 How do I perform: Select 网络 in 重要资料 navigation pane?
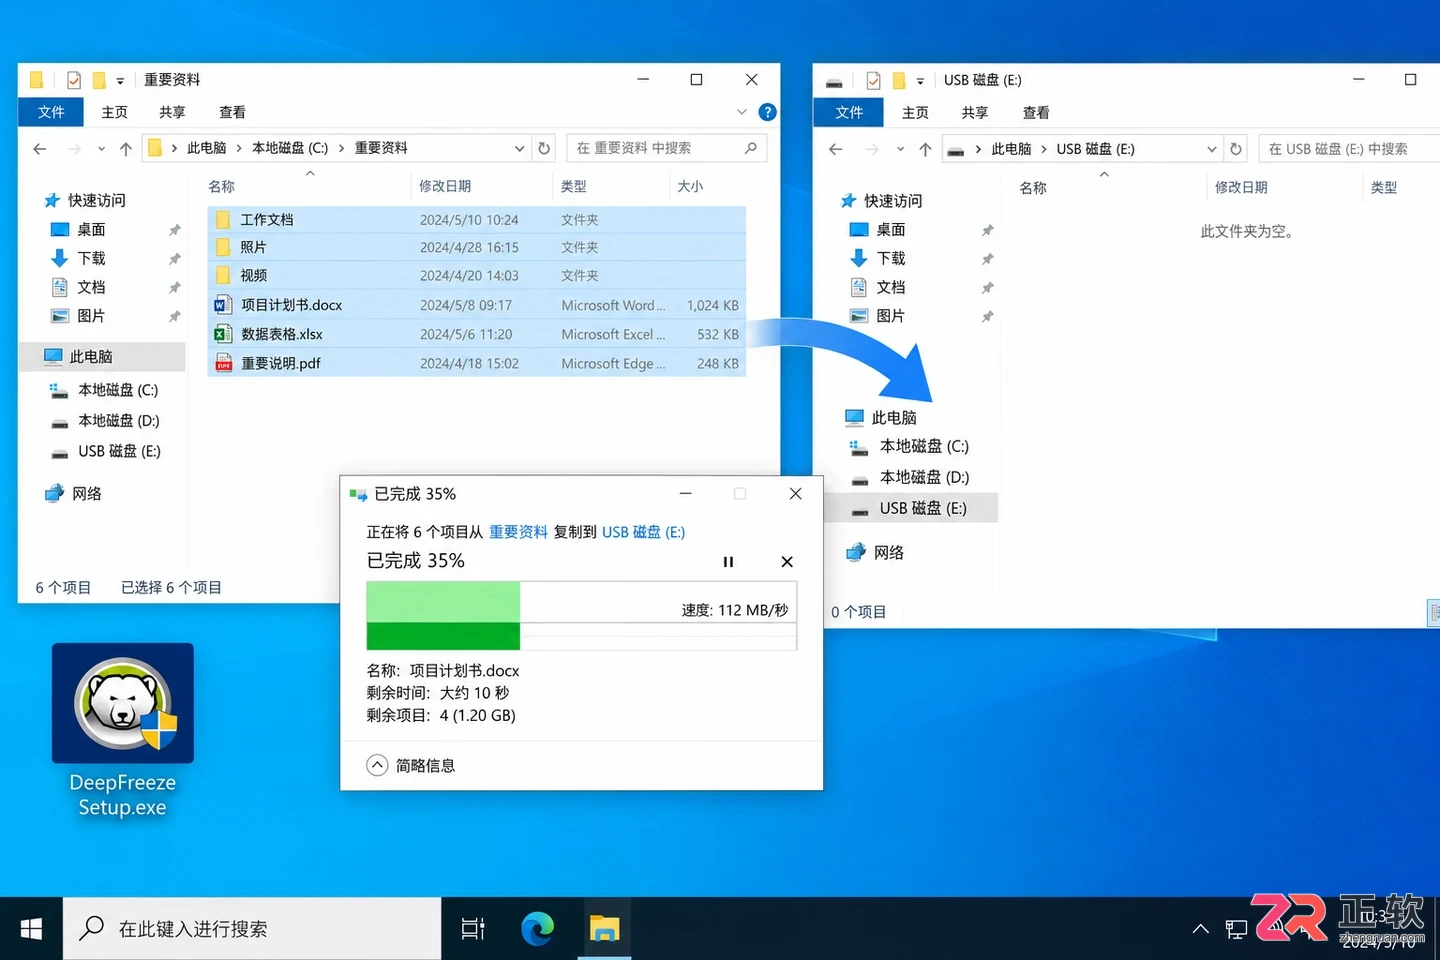pyautogui.click(x=86, y=493)
